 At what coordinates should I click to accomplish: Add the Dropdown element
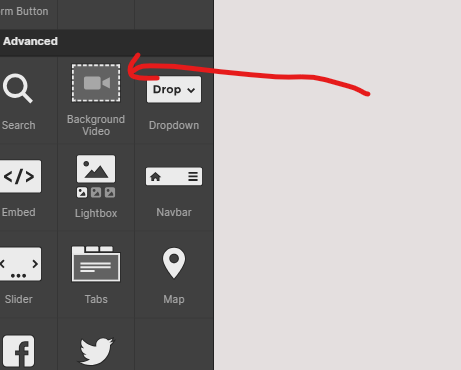[x=174, y=100]
